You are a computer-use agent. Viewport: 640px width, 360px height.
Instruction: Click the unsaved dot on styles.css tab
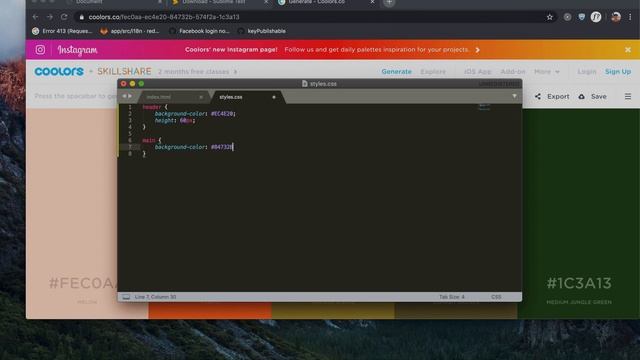[x=274, y=97]
